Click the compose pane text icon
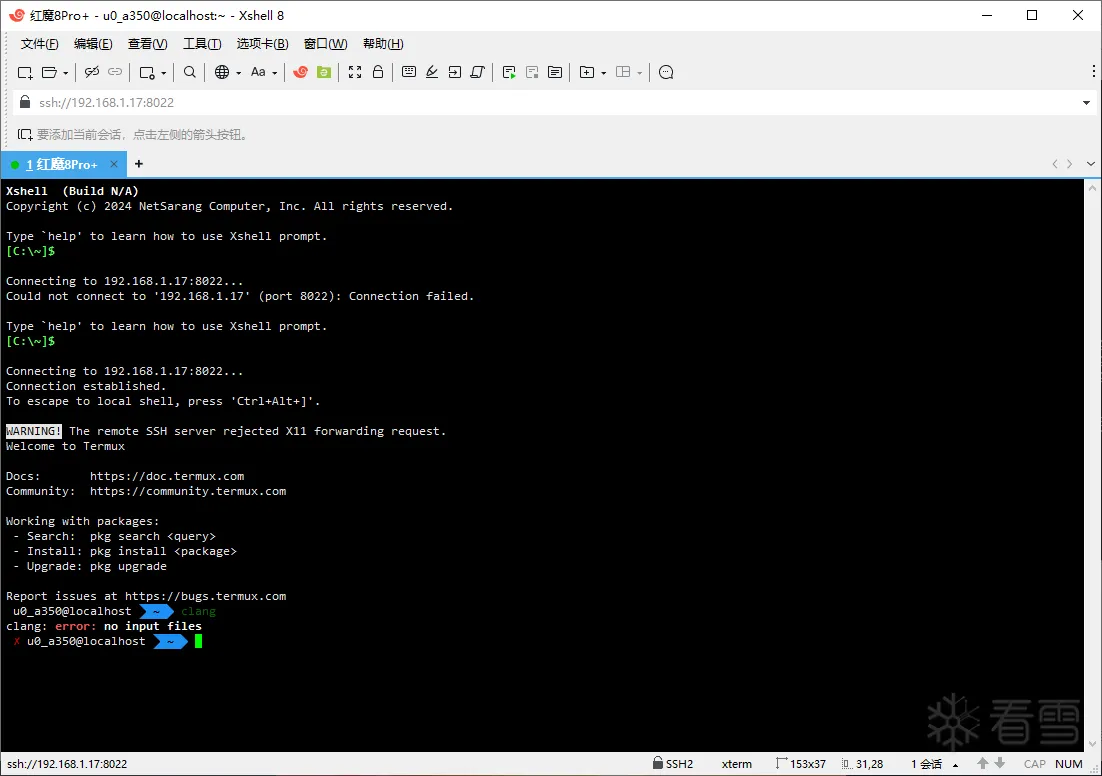Screen dimensions: 1102x776 point(555,72)
